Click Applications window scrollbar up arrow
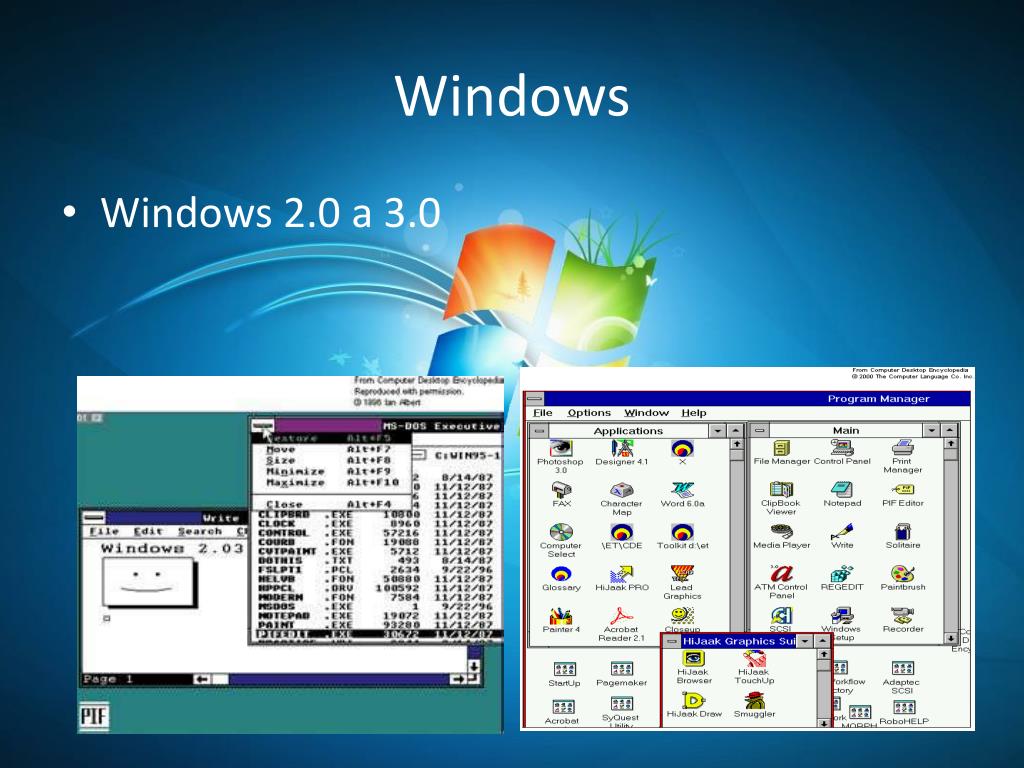Viewport: 1024px width, 768px height. 737,445
